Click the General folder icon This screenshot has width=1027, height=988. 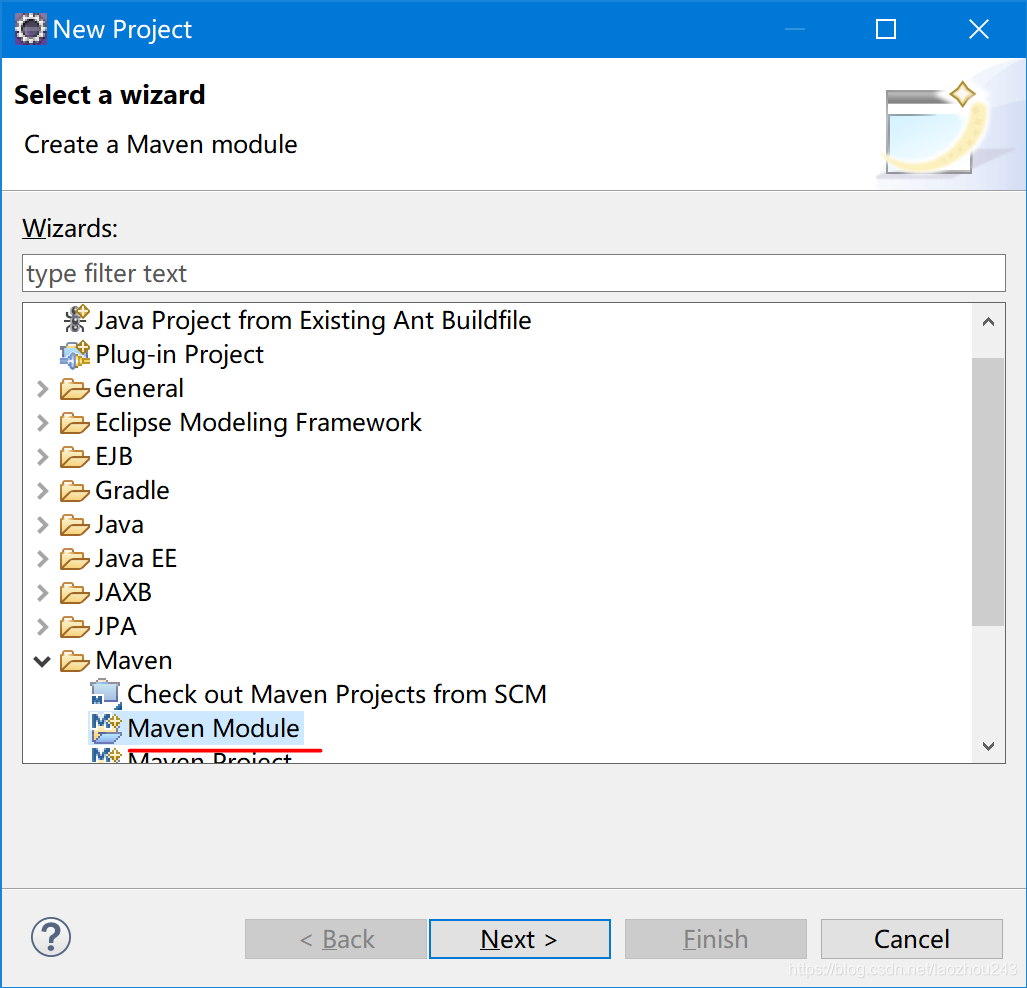coord(75,389)
